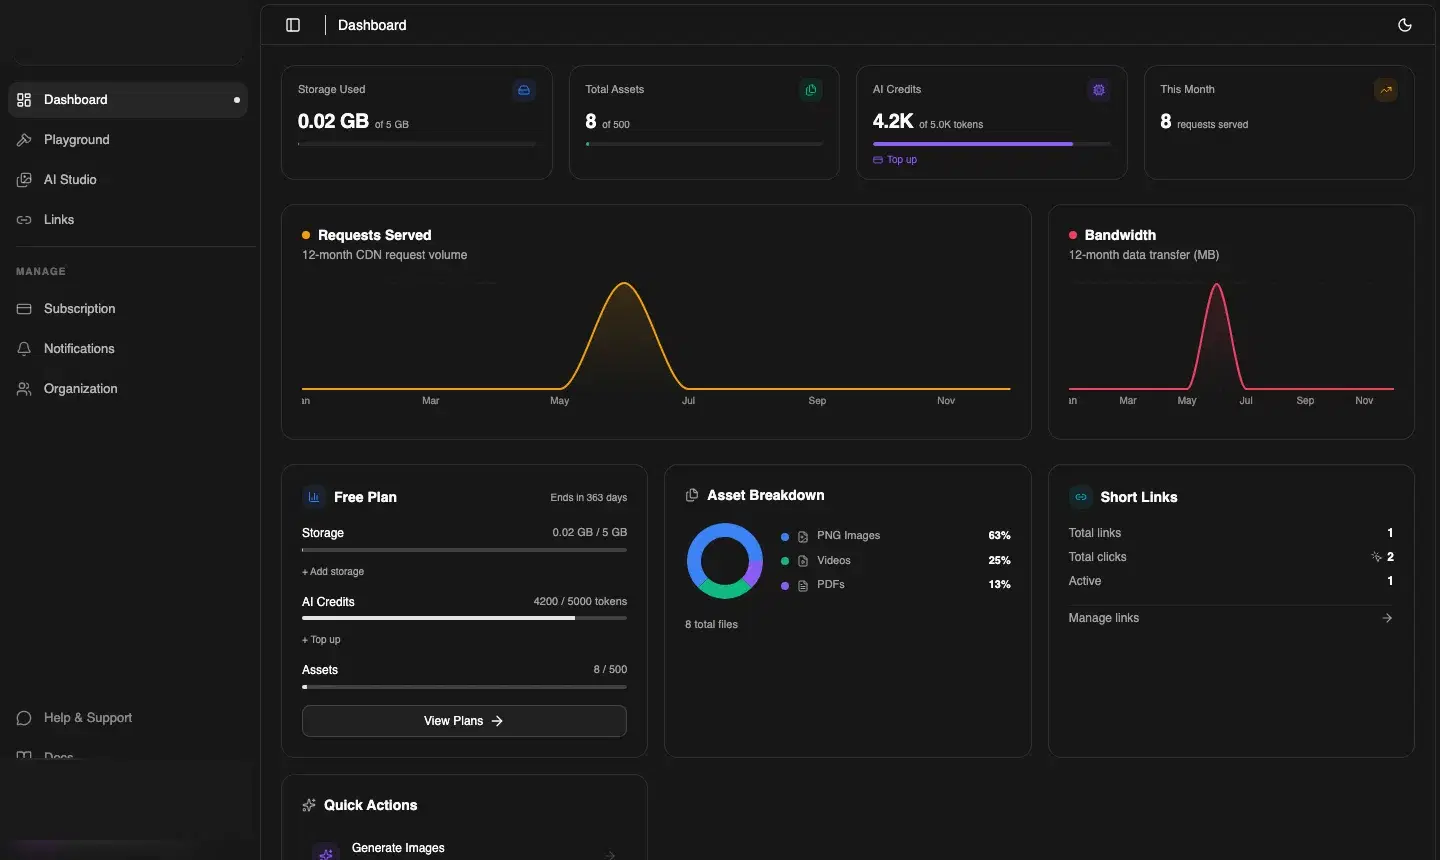Click the This Month trend icon
The height and width of the screenshot is (860, 1440).
1386,90
